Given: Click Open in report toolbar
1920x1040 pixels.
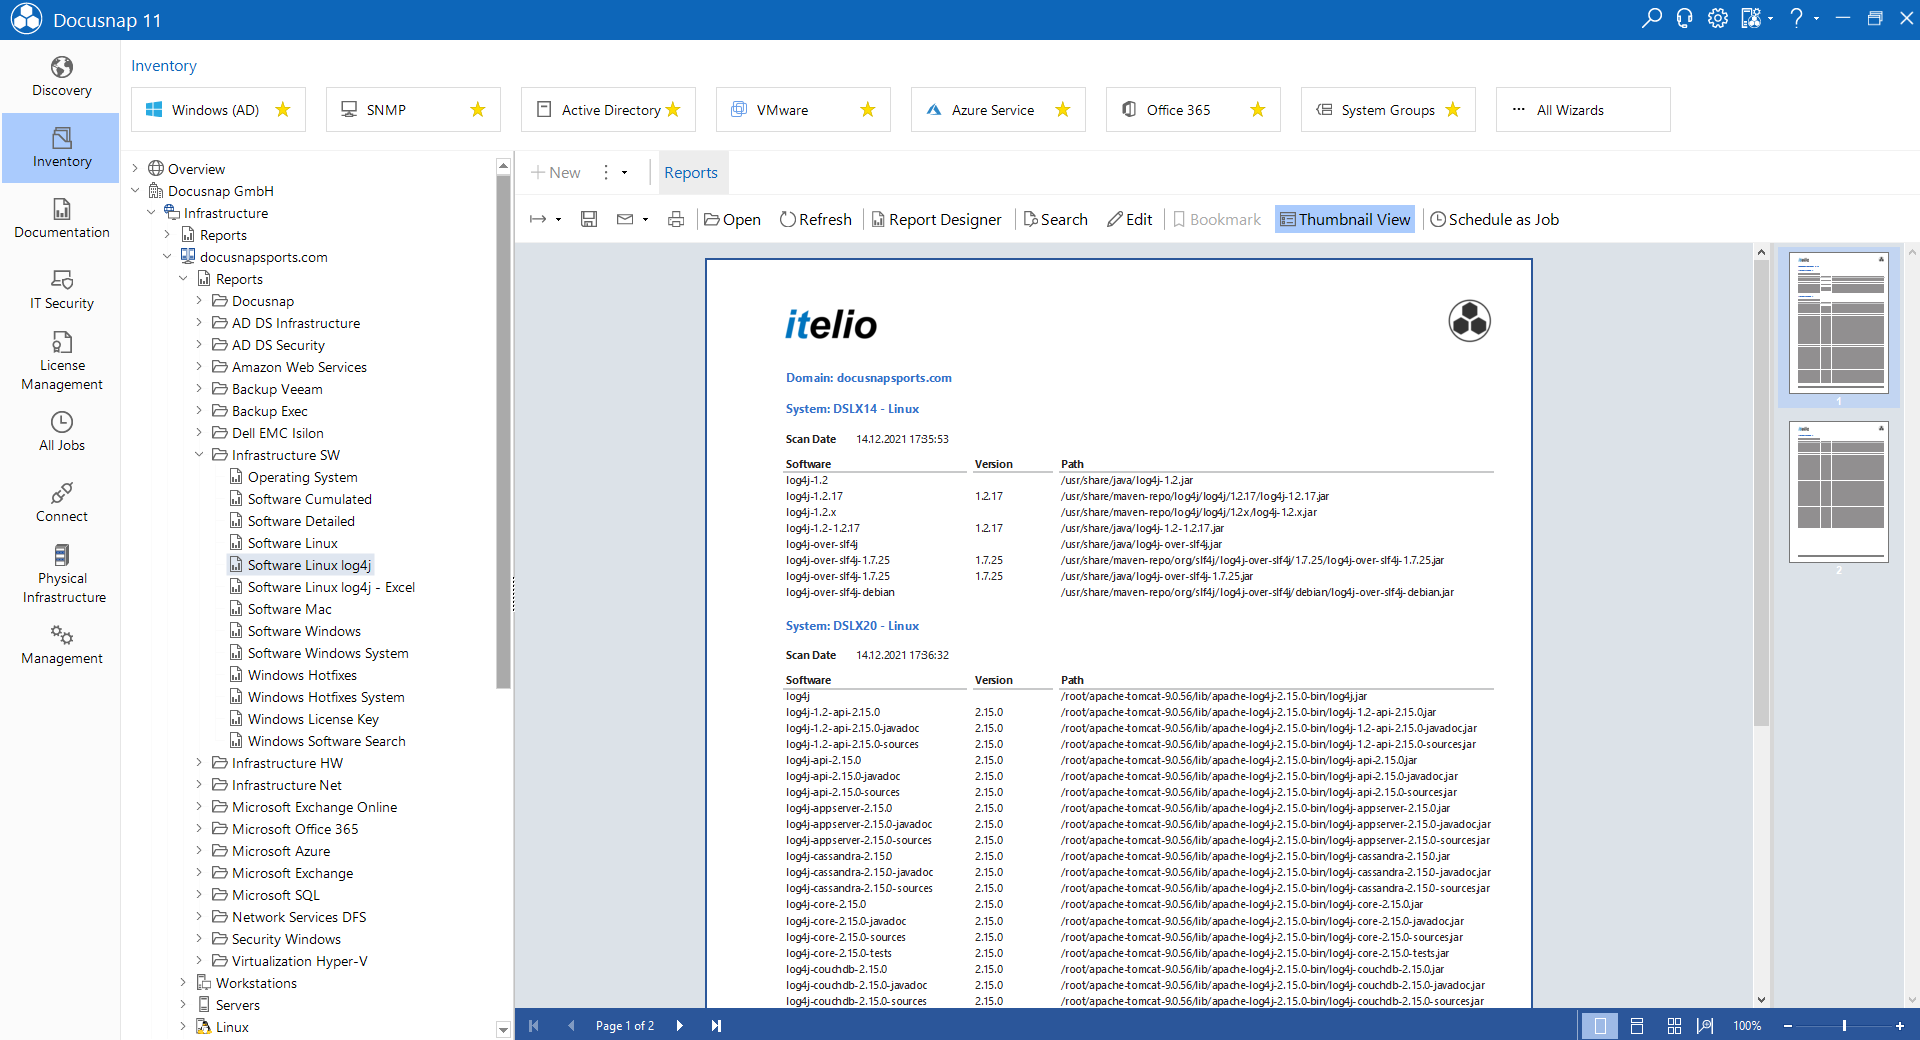Looking at the screenshot, I should [x=732, y=219].
